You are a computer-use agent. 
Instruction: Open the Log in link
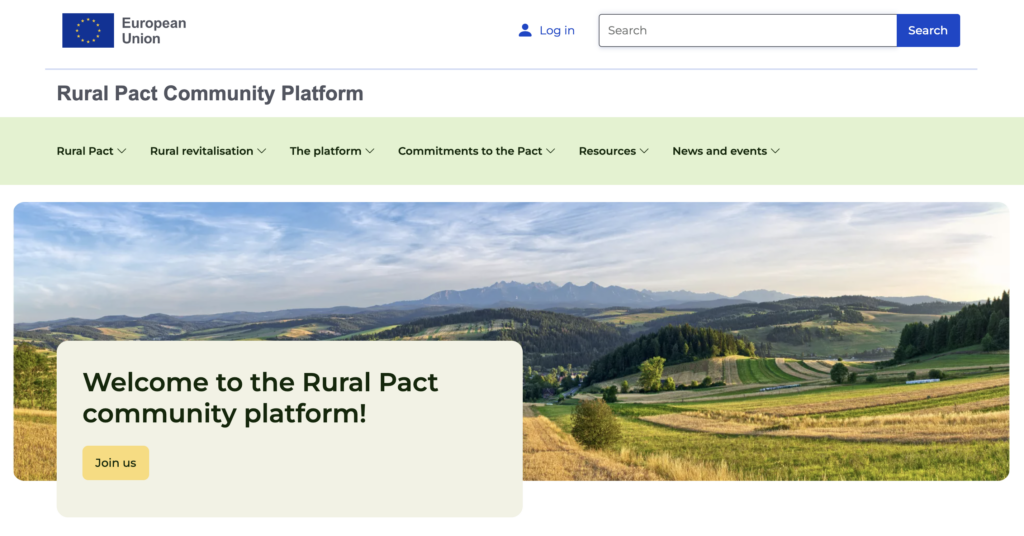[x=556, y=30]
